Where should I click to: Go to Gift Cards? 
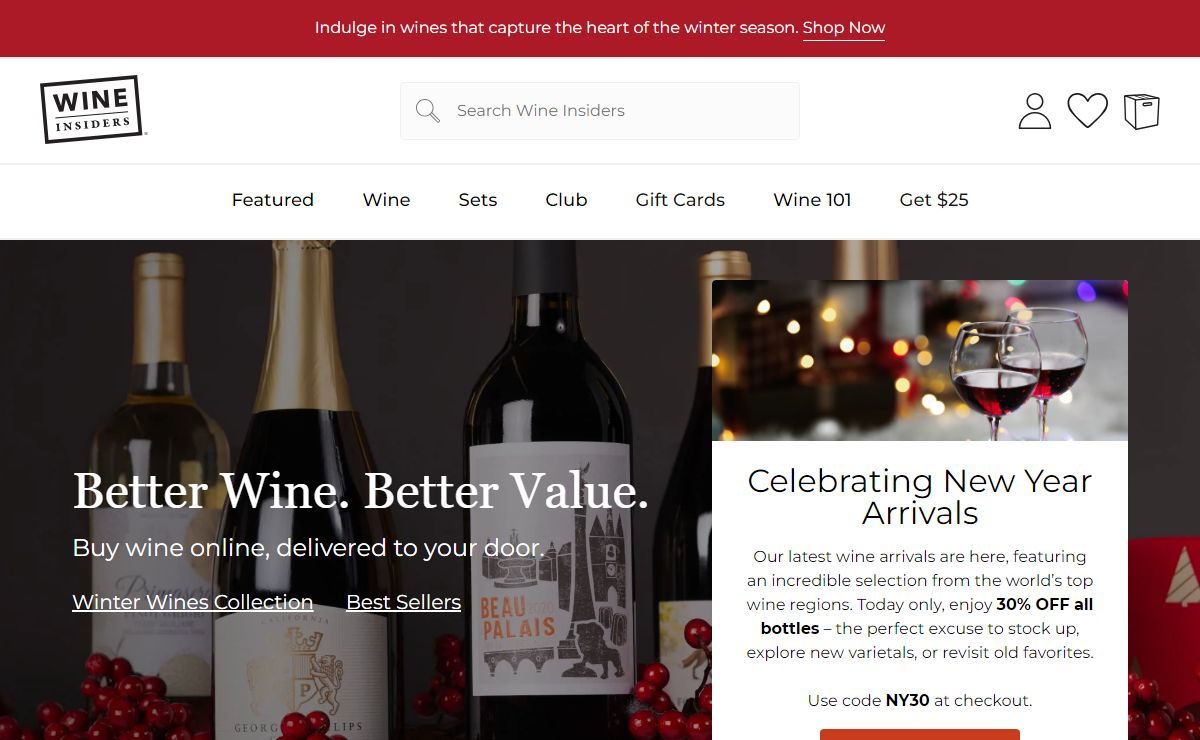(x=680, y=200)
